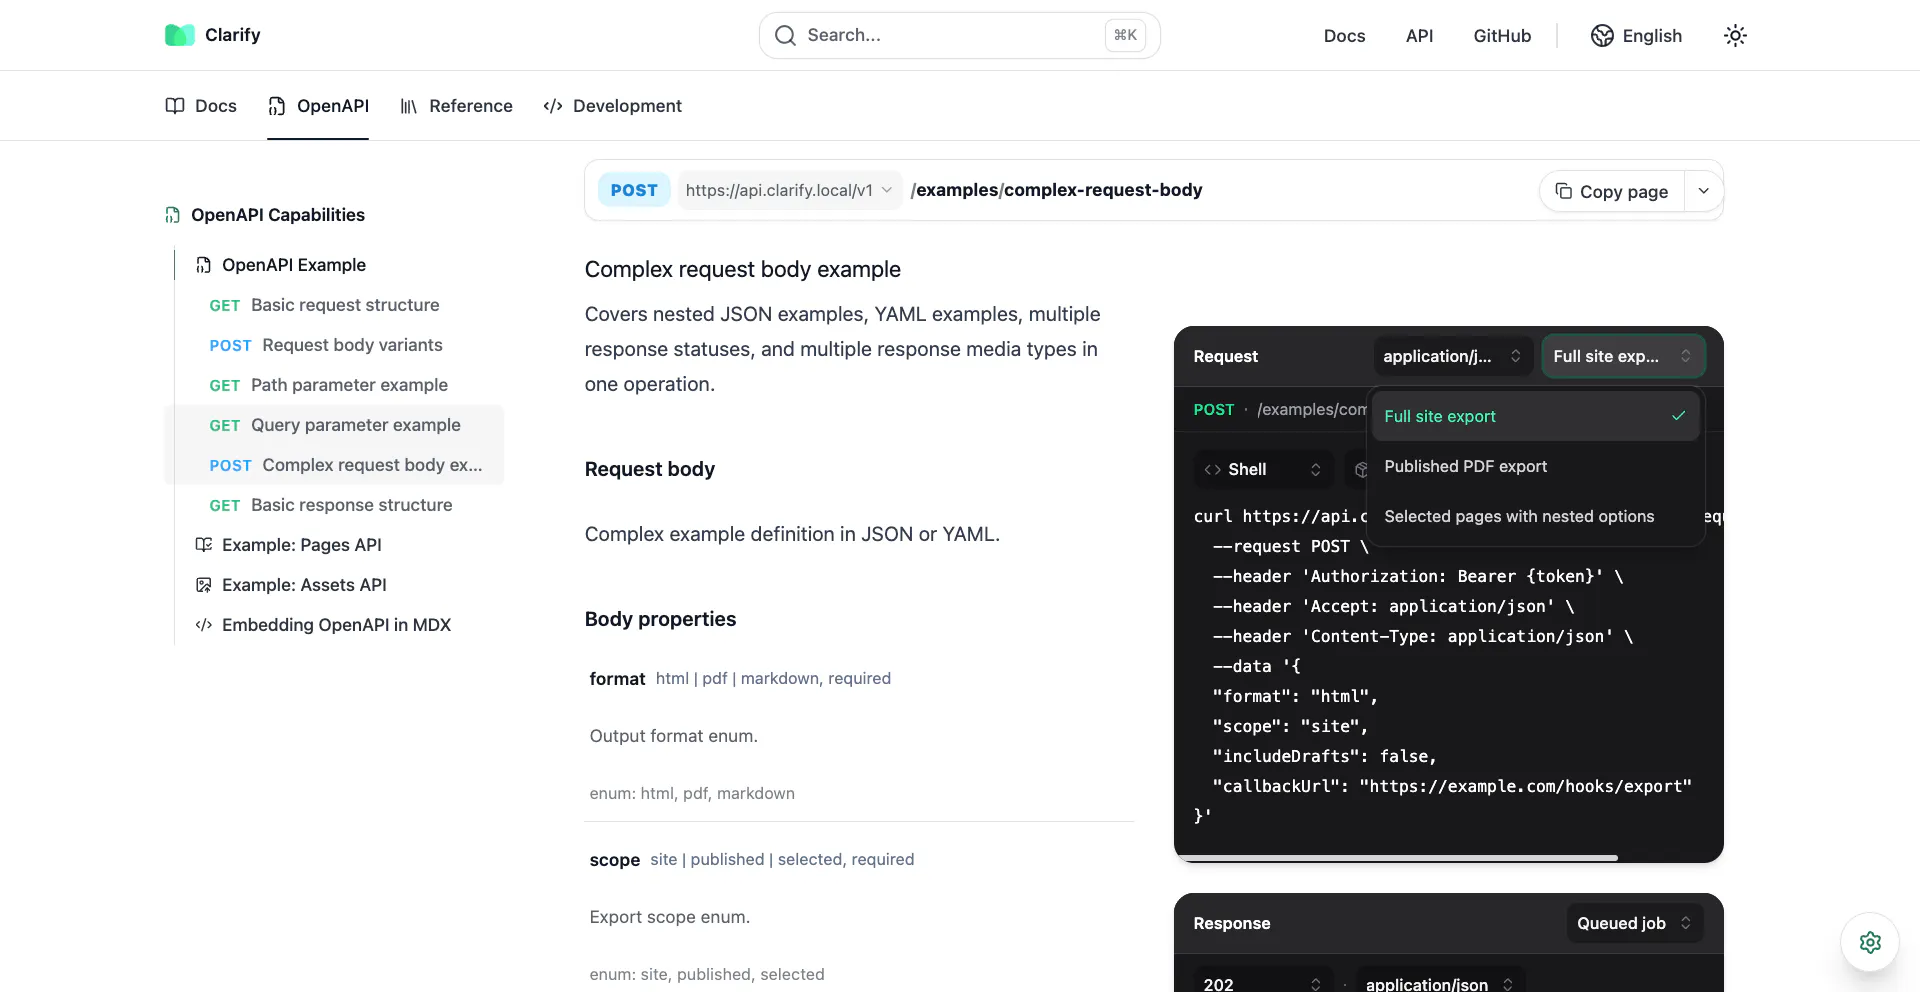Click the ⌘K shortcut badge

[1125, 36]
